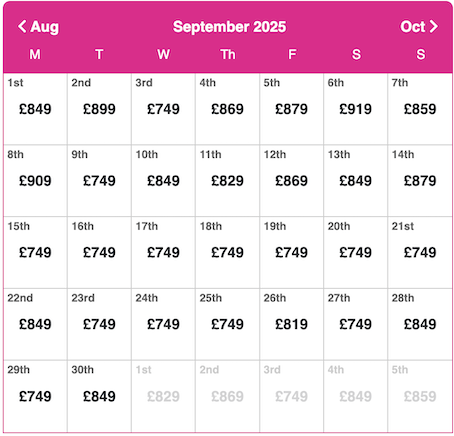Image resolution: width=454 pixels, height=436 pixels.
Task: Select 2nd September priced £899
Action: pos(99,109)
